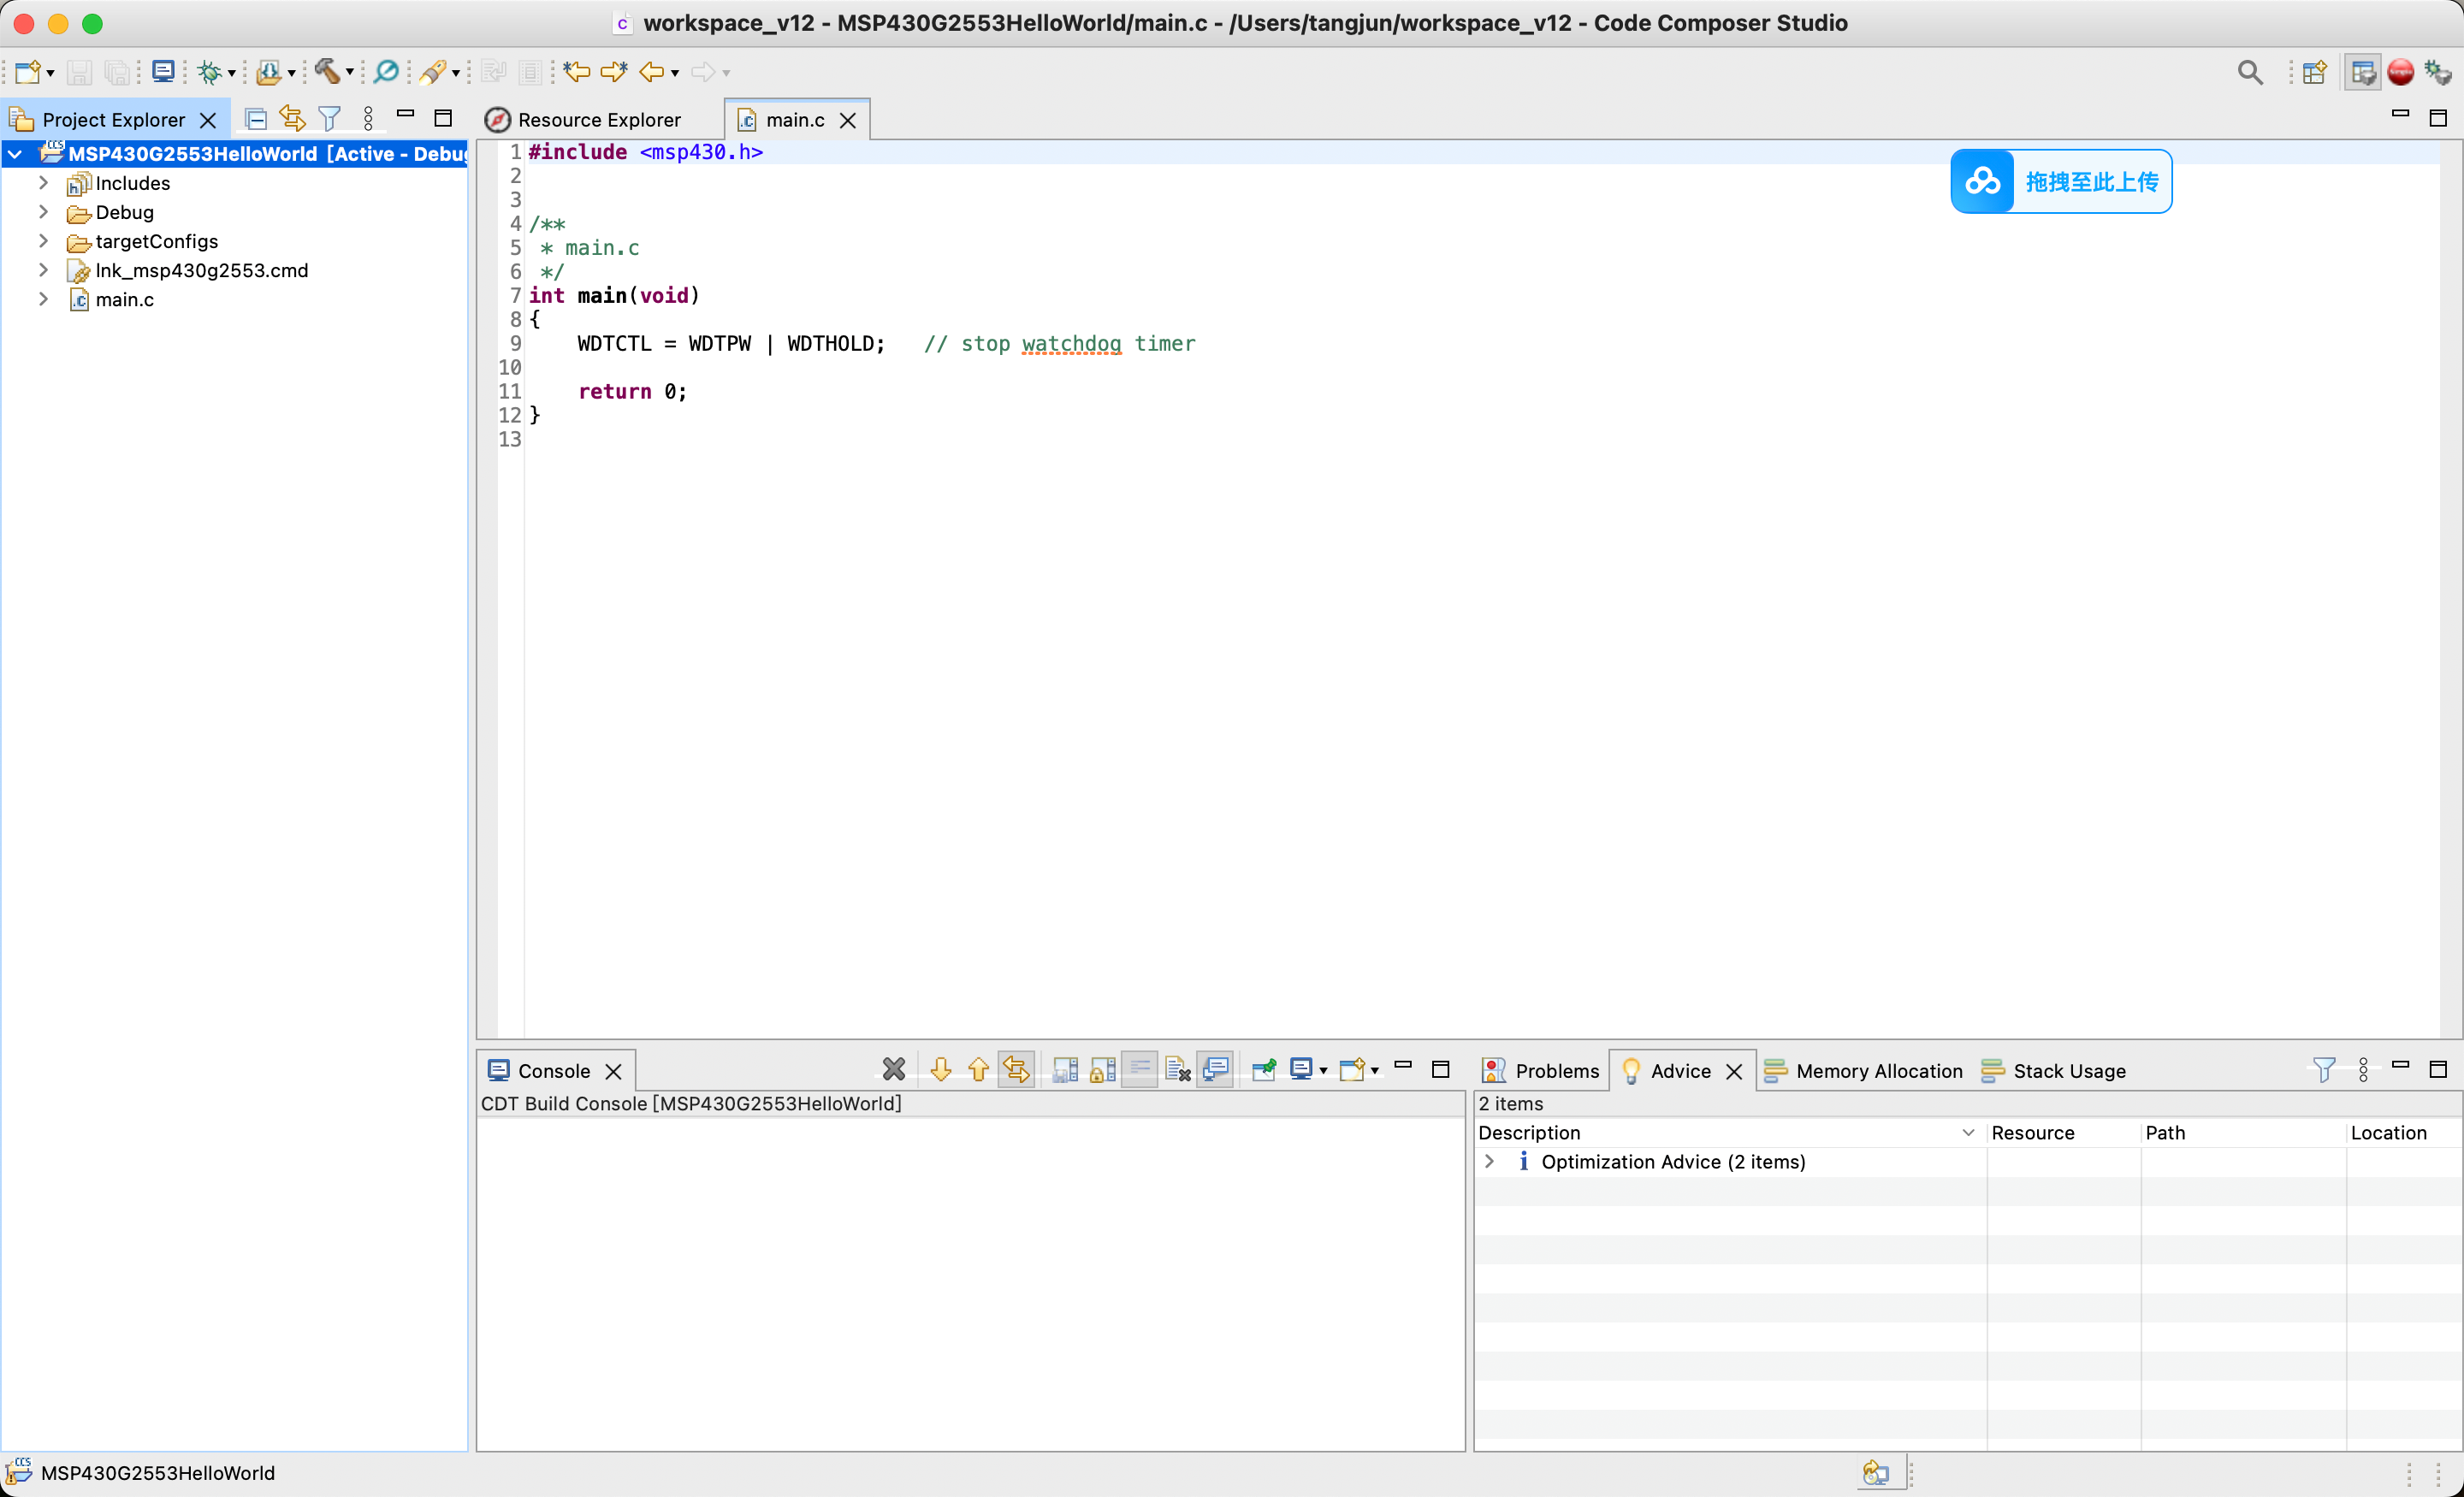Open the Debug dropdown arrow beside the bug
The image size is (2464, 1497).
(231, 73)
